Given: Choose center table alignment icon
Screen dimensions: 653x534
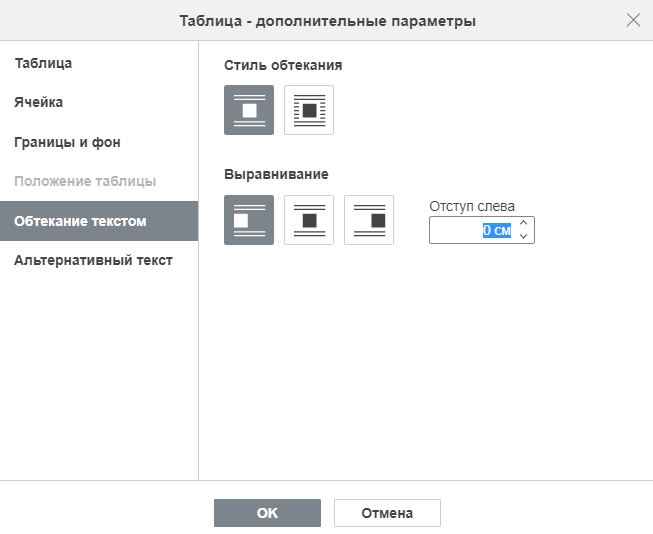Looking at the screenshot, I should coord(309,220).
